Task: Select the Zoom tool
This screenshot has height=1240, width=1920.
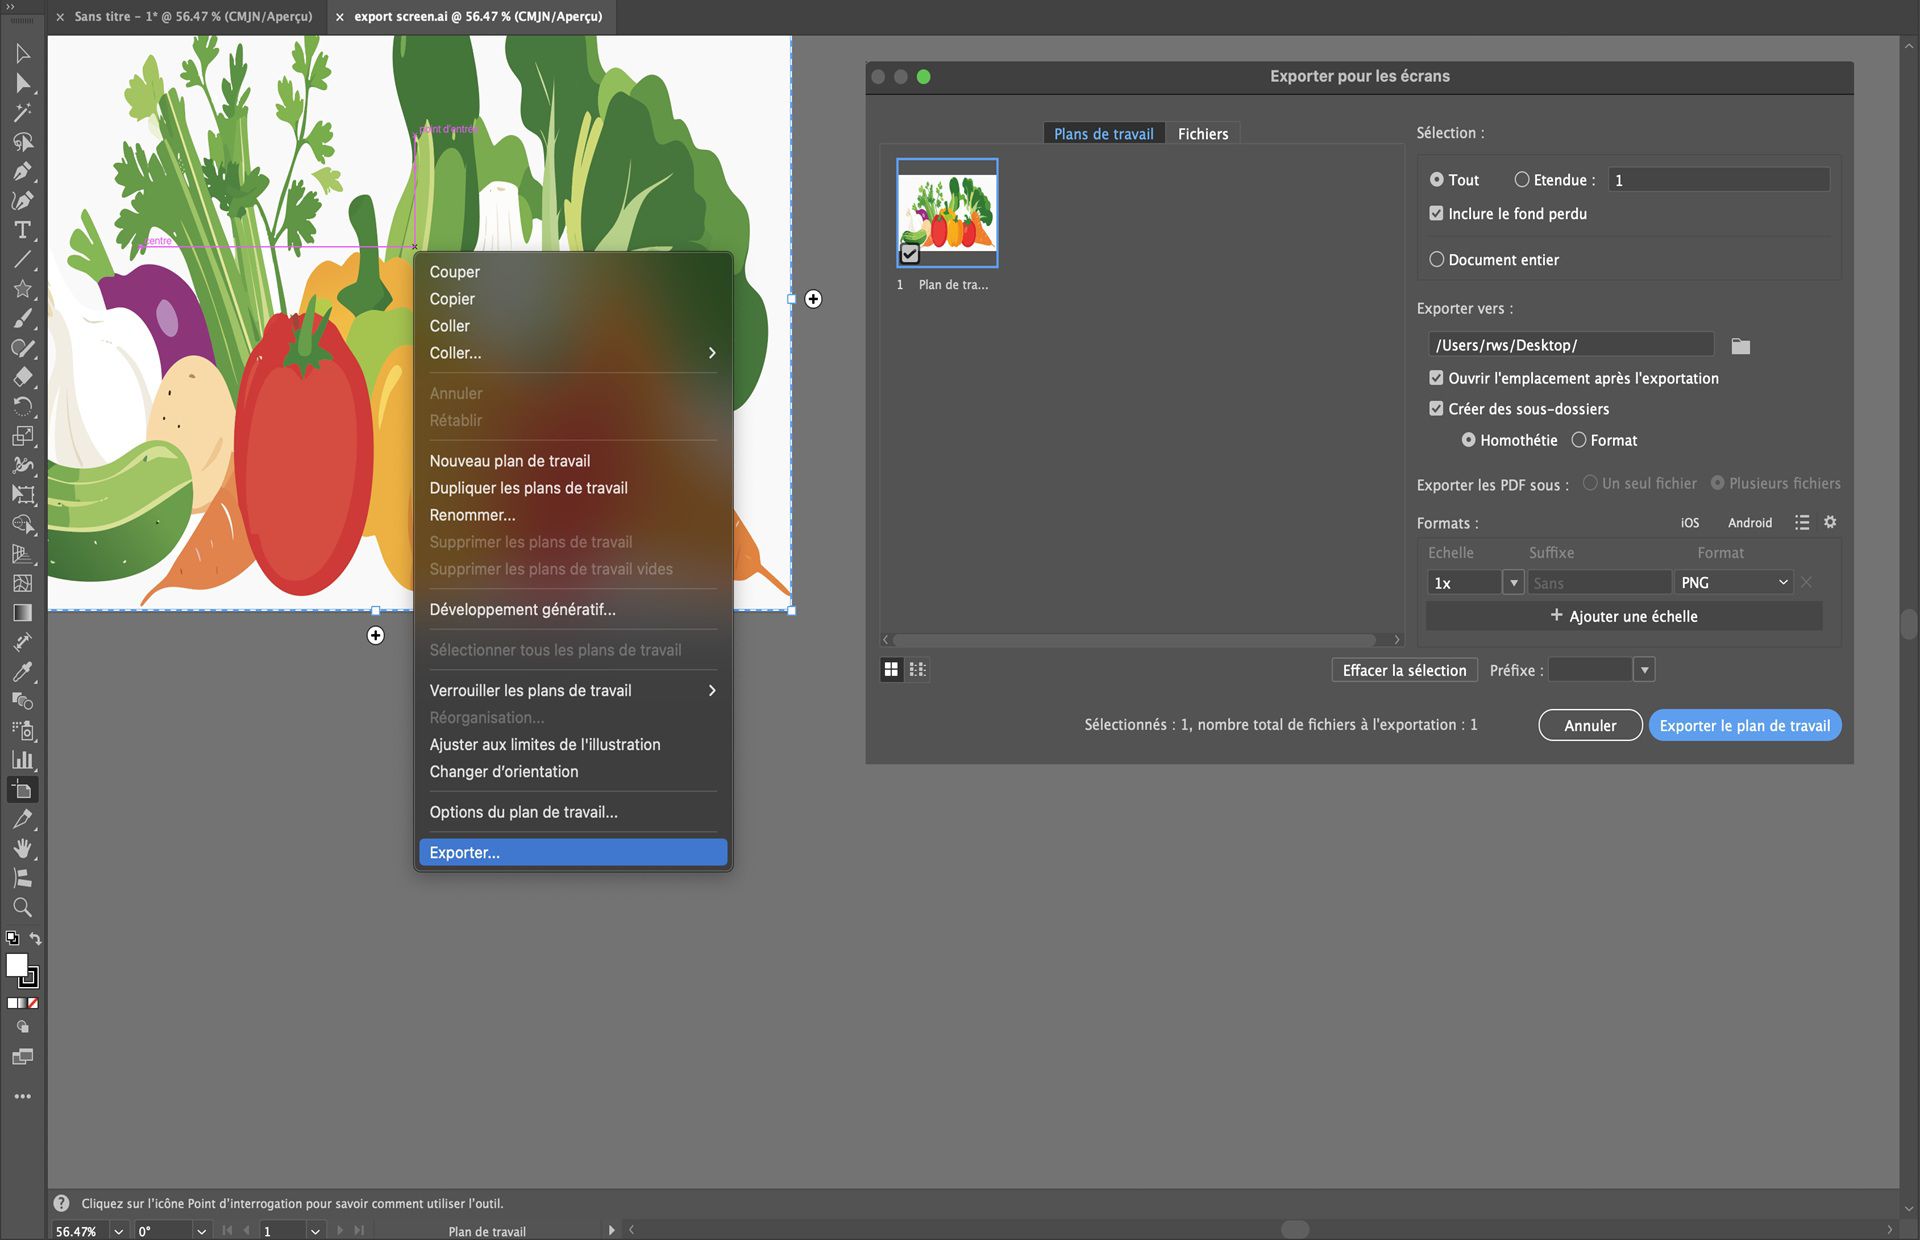Action: coord(22,907)
